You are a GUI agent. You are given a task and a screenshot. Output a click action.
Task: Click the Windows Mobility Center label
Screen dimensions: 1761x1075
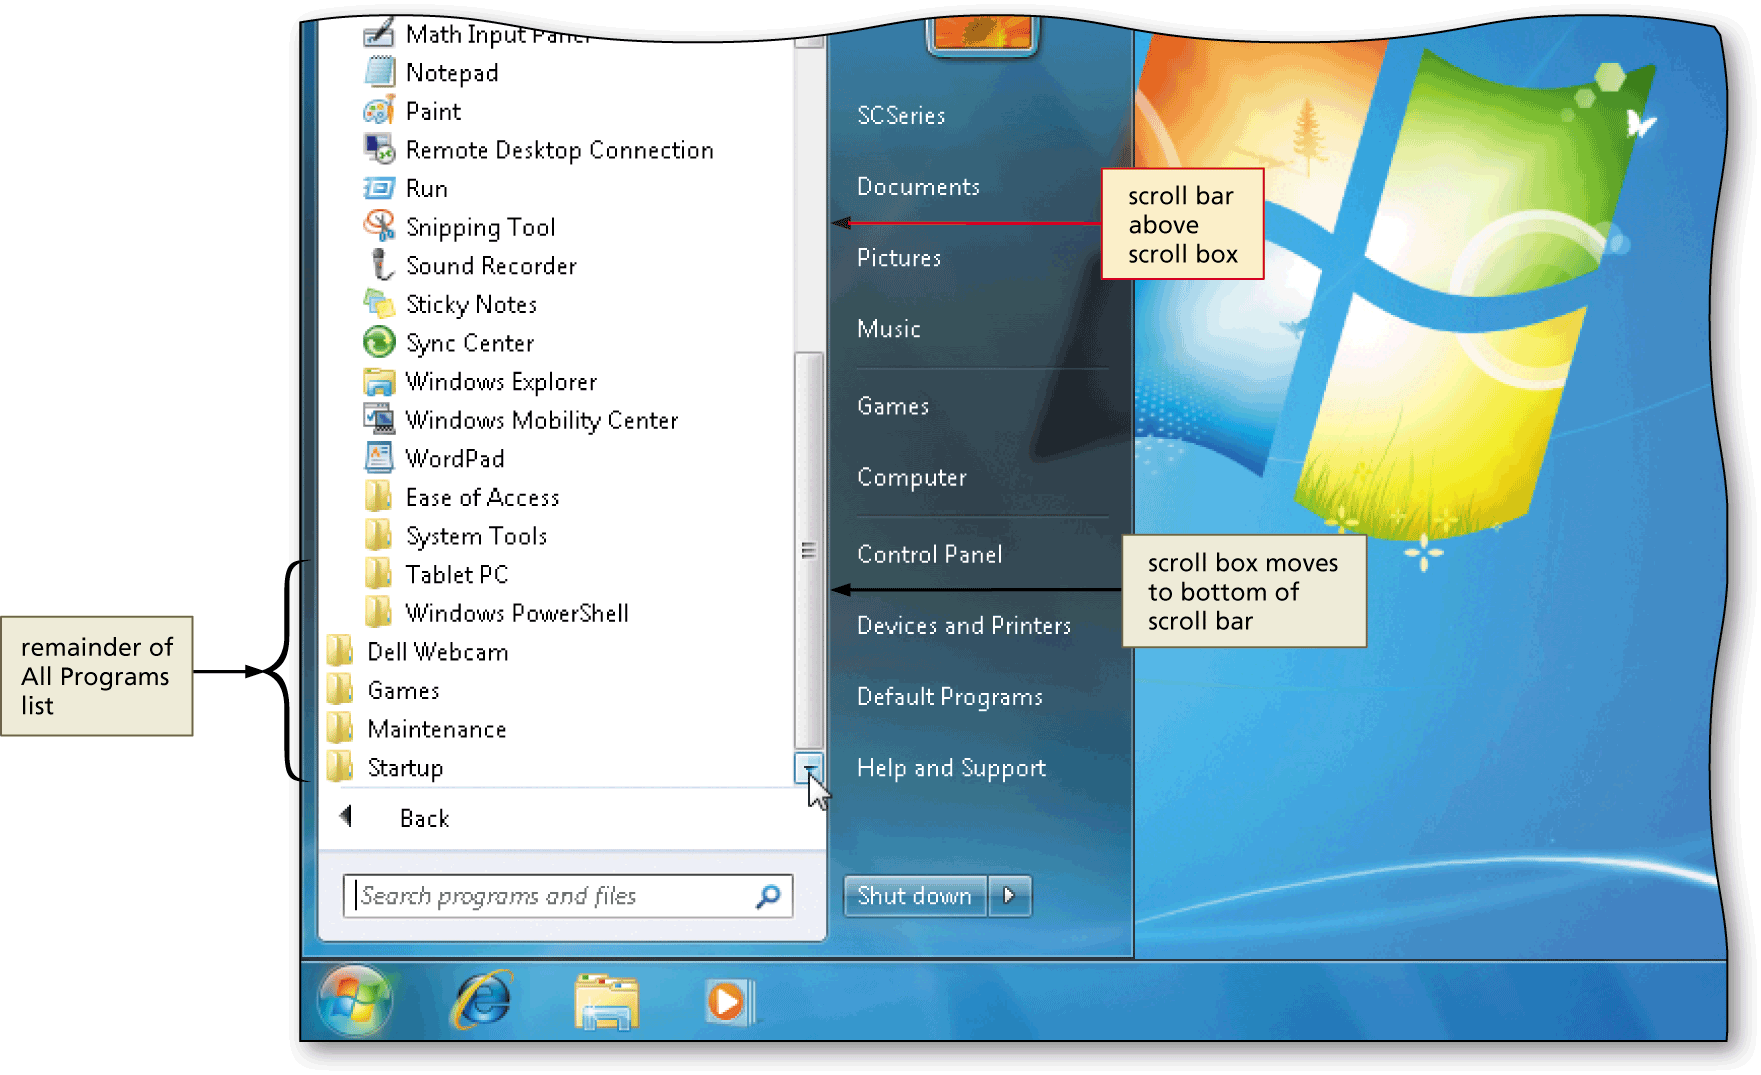541,420
